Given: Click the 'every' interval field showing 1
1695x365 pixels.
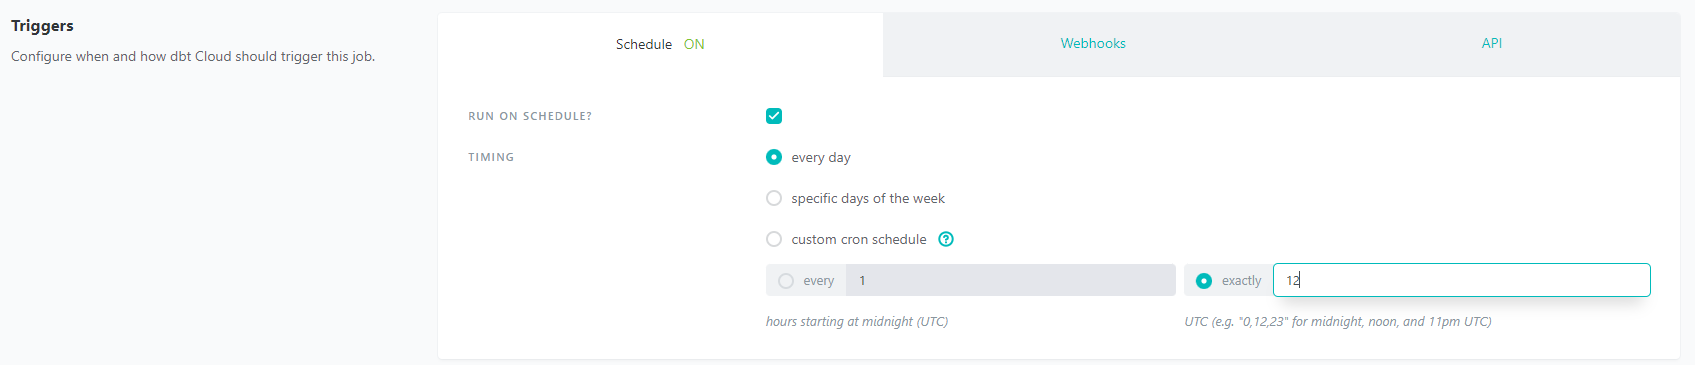Looking at the screenshot, I should click(1011, 280).
